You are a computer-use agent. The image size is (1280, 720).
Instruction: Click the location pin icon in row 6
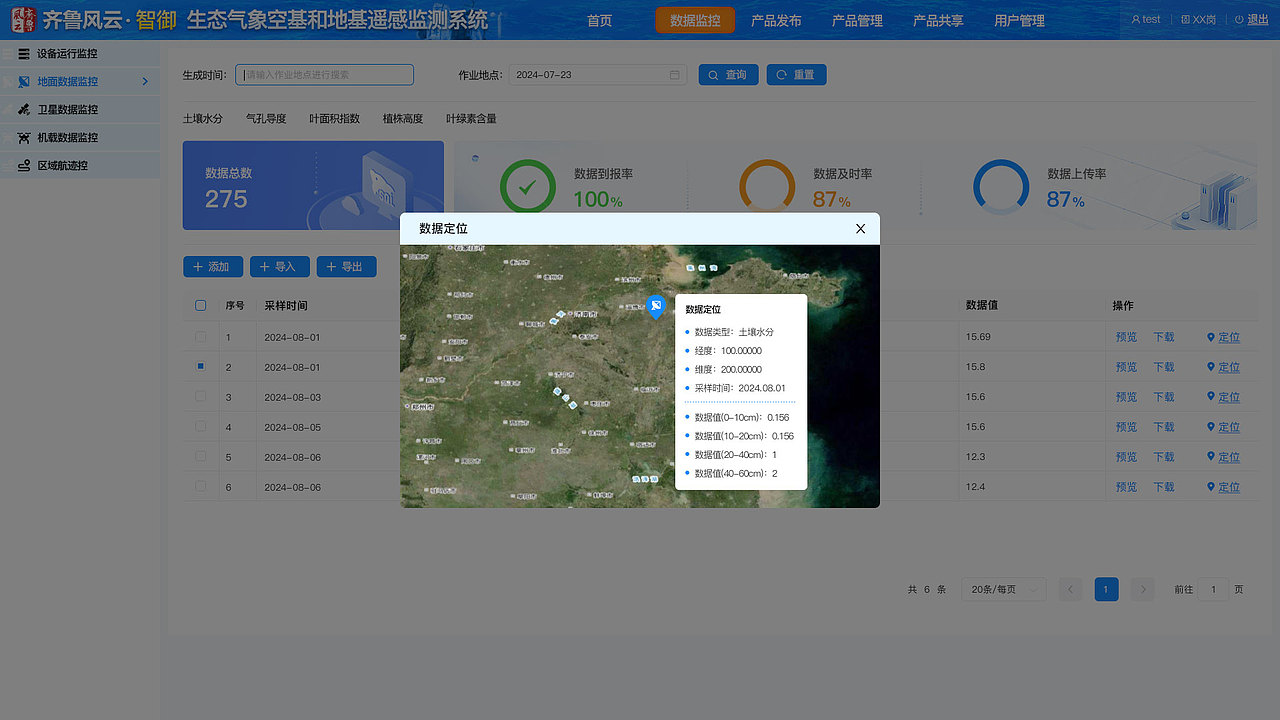tap(1211, 487)
